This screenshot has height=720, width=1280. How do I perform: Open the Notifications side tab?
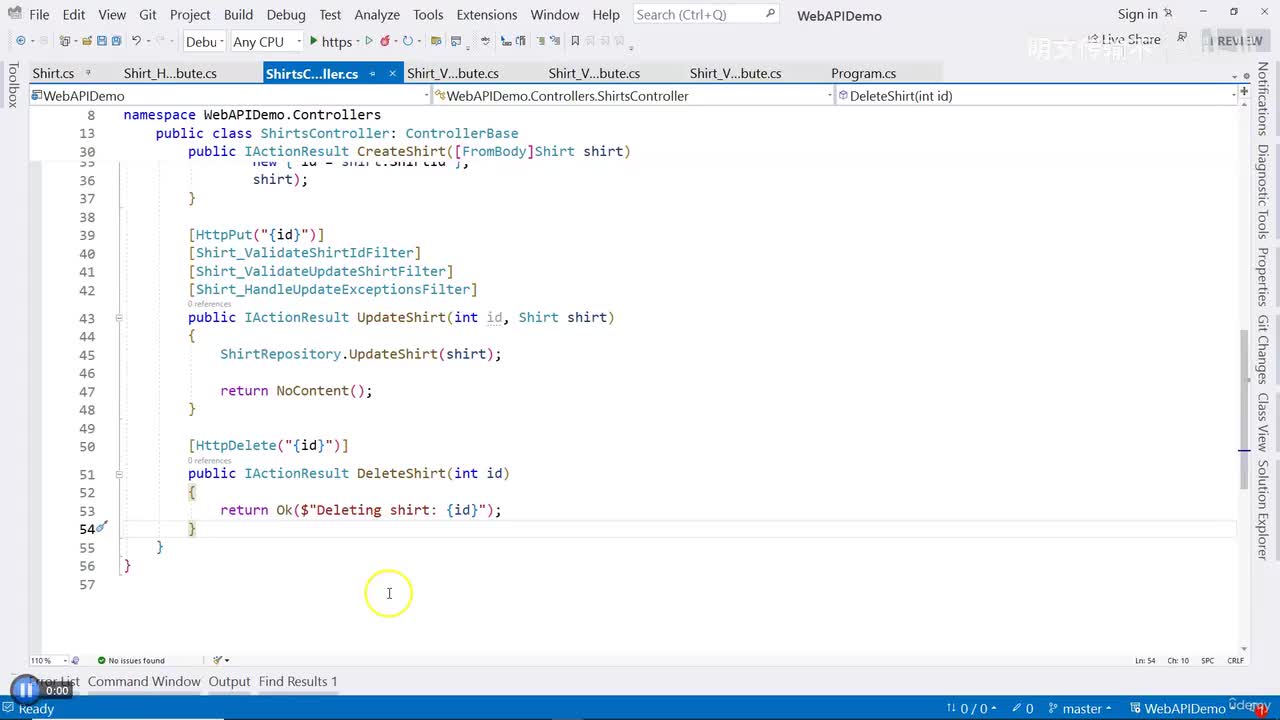click(x=1263, y=98)
